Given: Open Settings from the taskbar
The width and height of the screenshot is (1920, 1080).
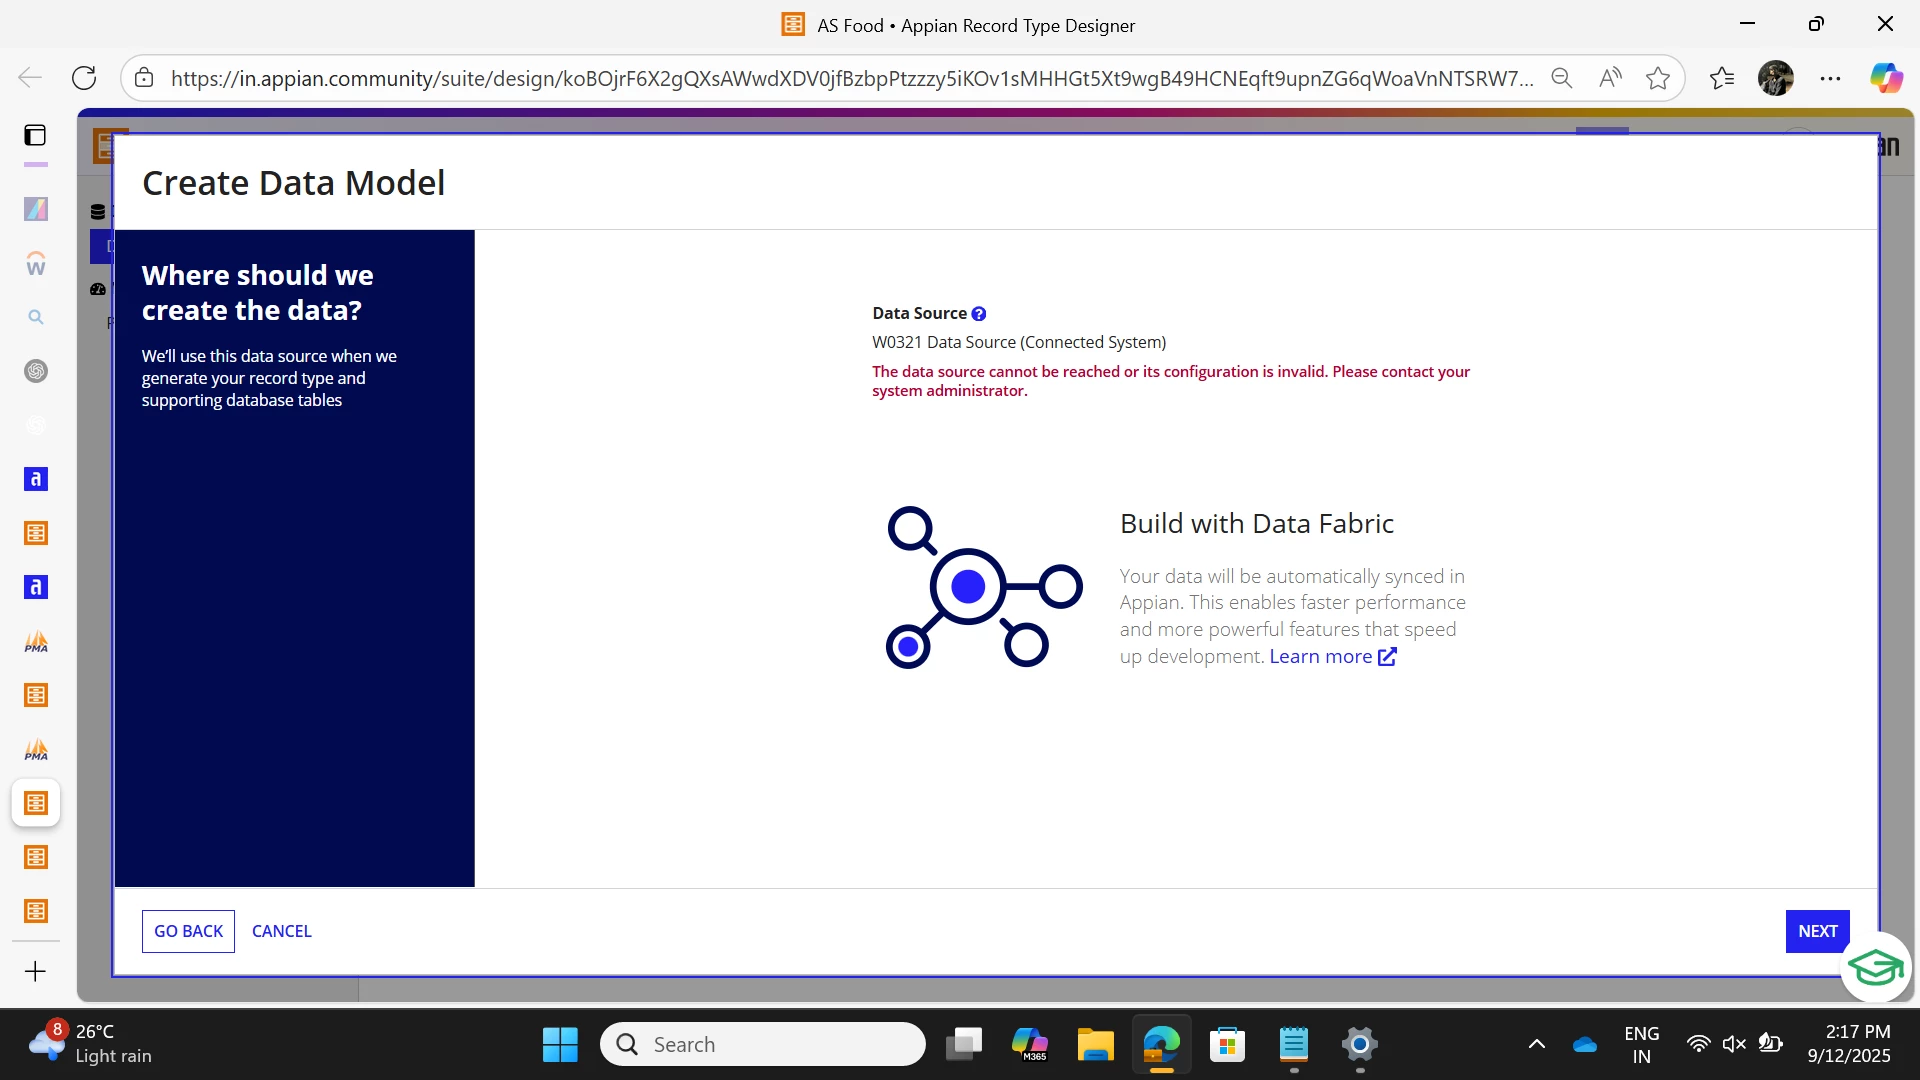Looking at the screenshot, I should click(1360, 1045).
